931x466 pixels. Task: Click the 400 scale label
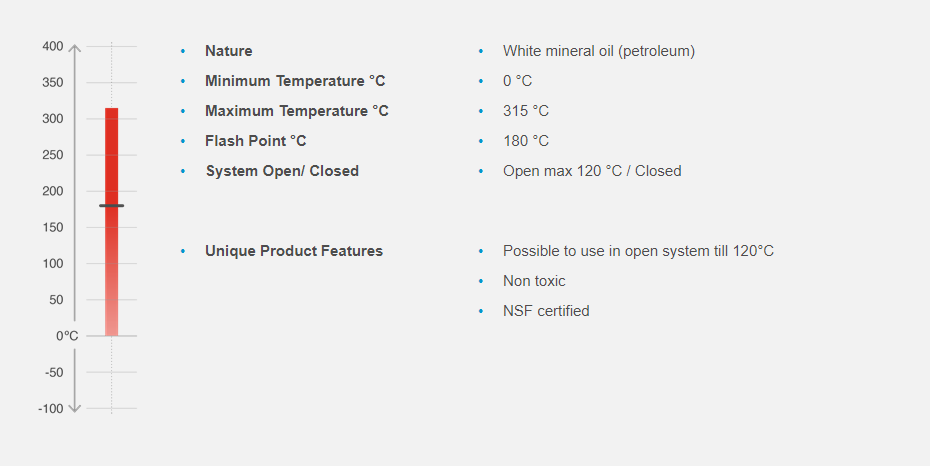[53, 47]
